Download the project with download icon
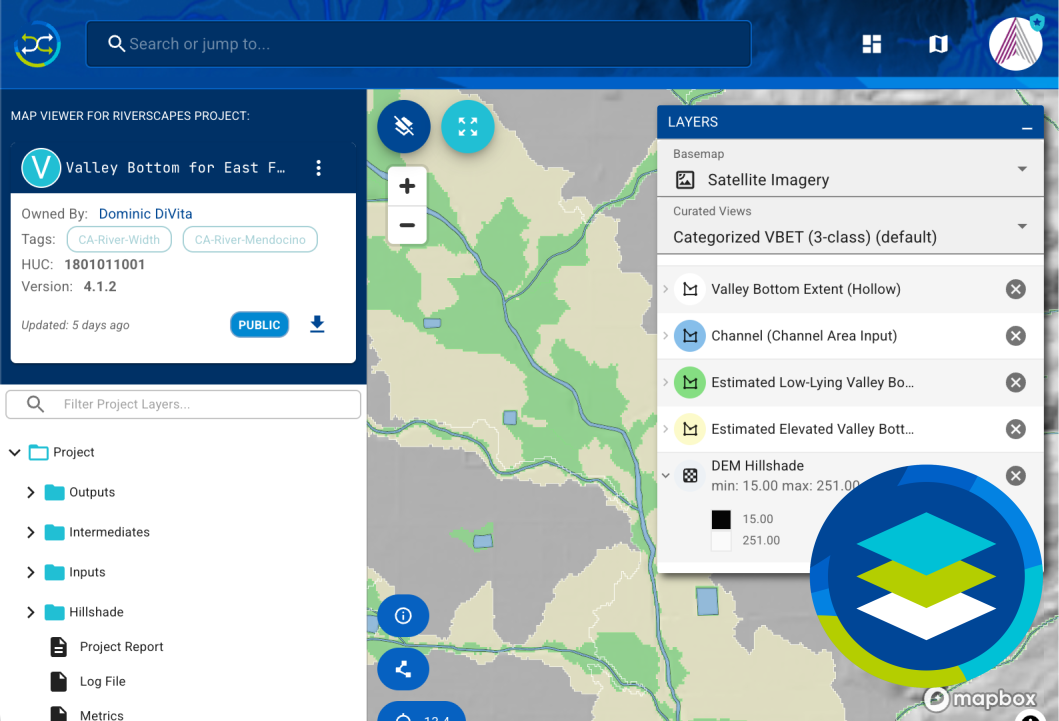This screenshot has height=721, width=1059. click(317, 324)
